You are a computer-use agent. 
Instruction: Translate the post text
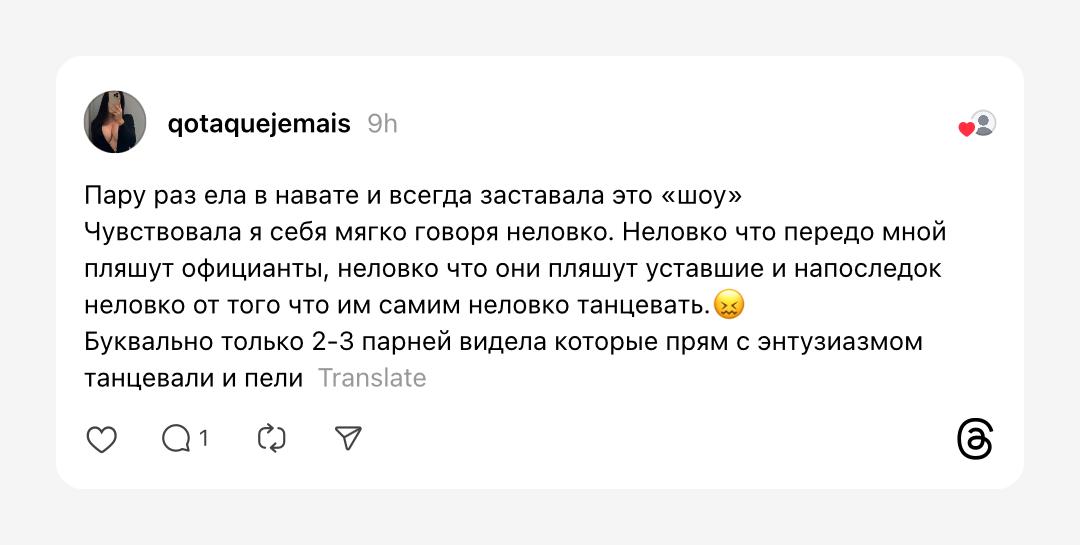(372, 378)
